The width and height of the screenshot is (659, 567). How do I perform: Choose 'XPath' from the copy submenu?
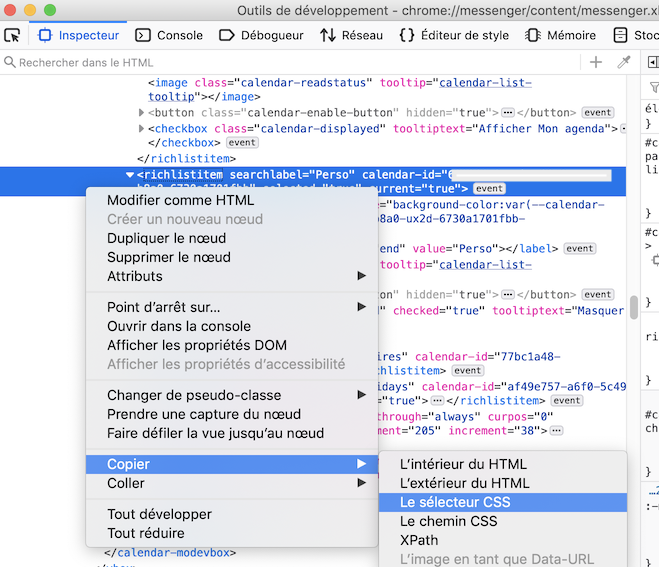pos(418,540)
